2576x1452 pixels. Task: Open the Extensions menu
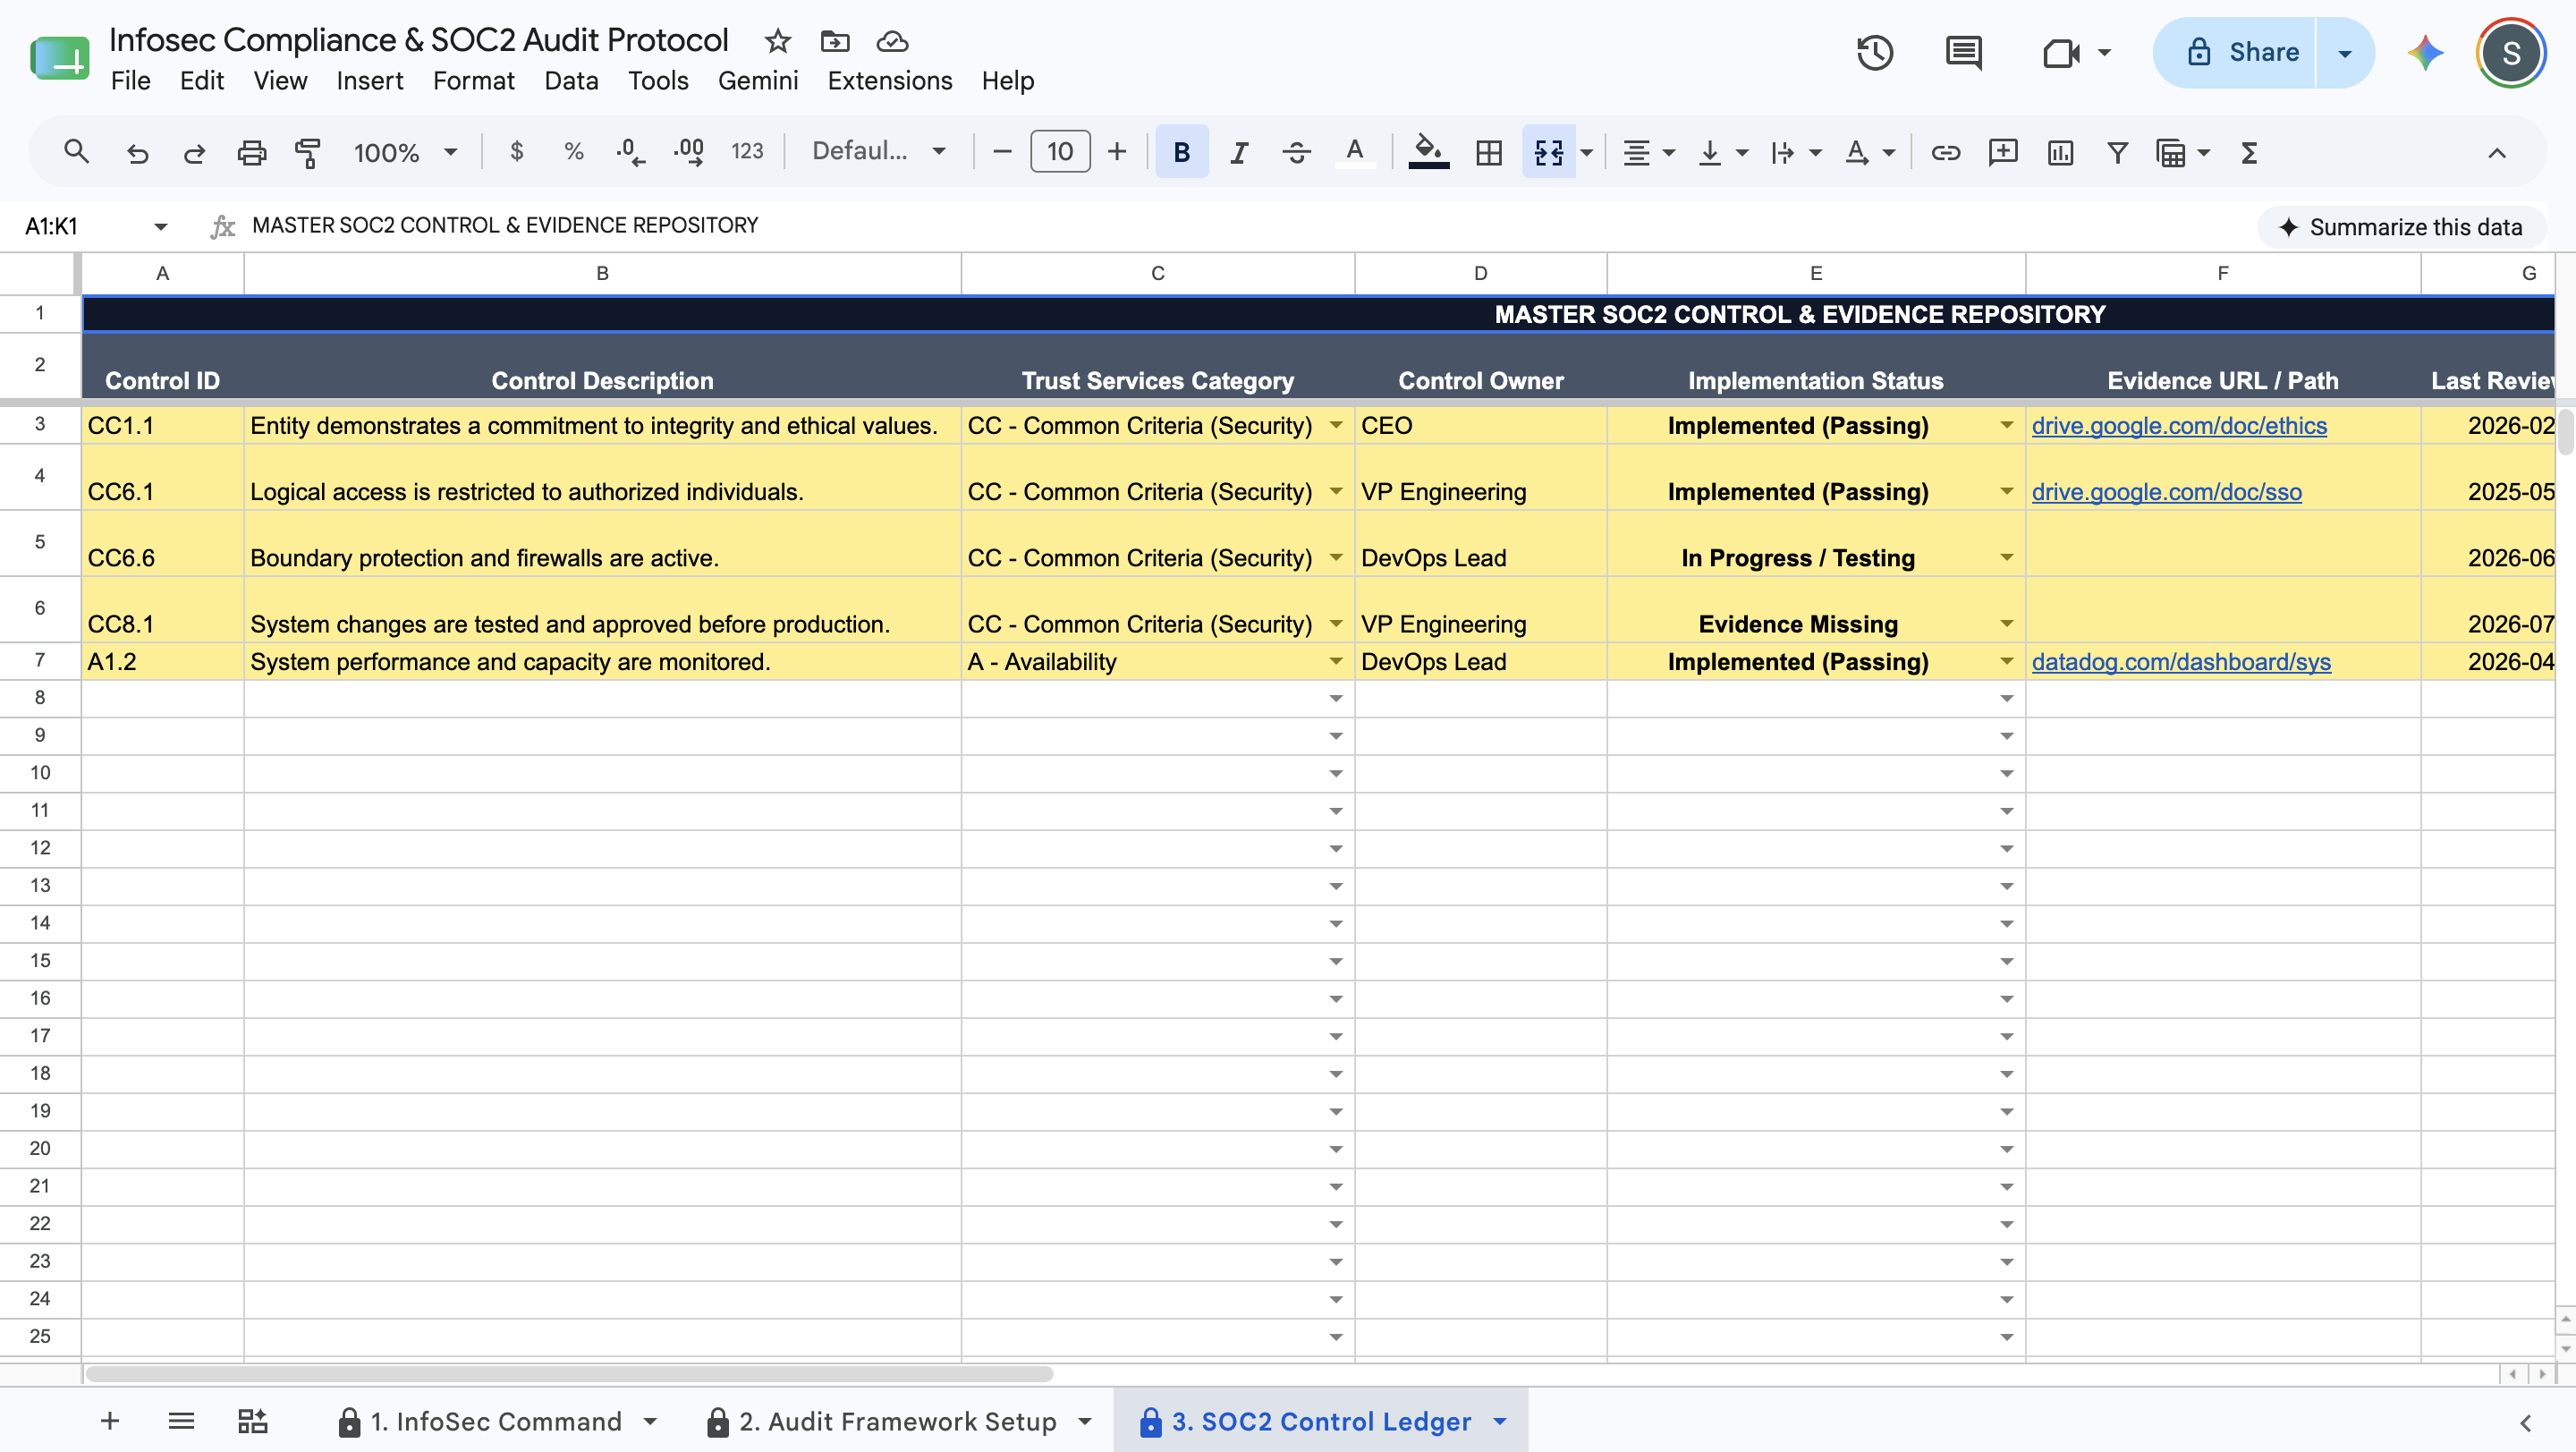tap(889, 81)
